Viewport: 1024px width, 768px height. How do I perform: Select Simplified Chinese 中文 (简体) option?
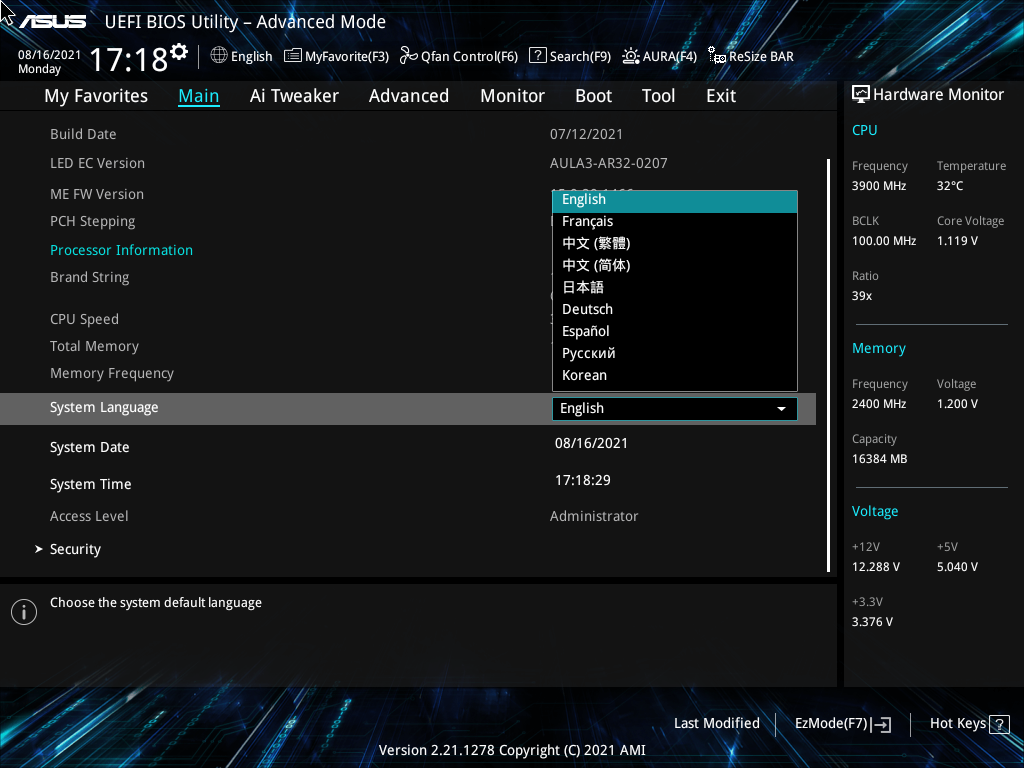tap(675, 265)
